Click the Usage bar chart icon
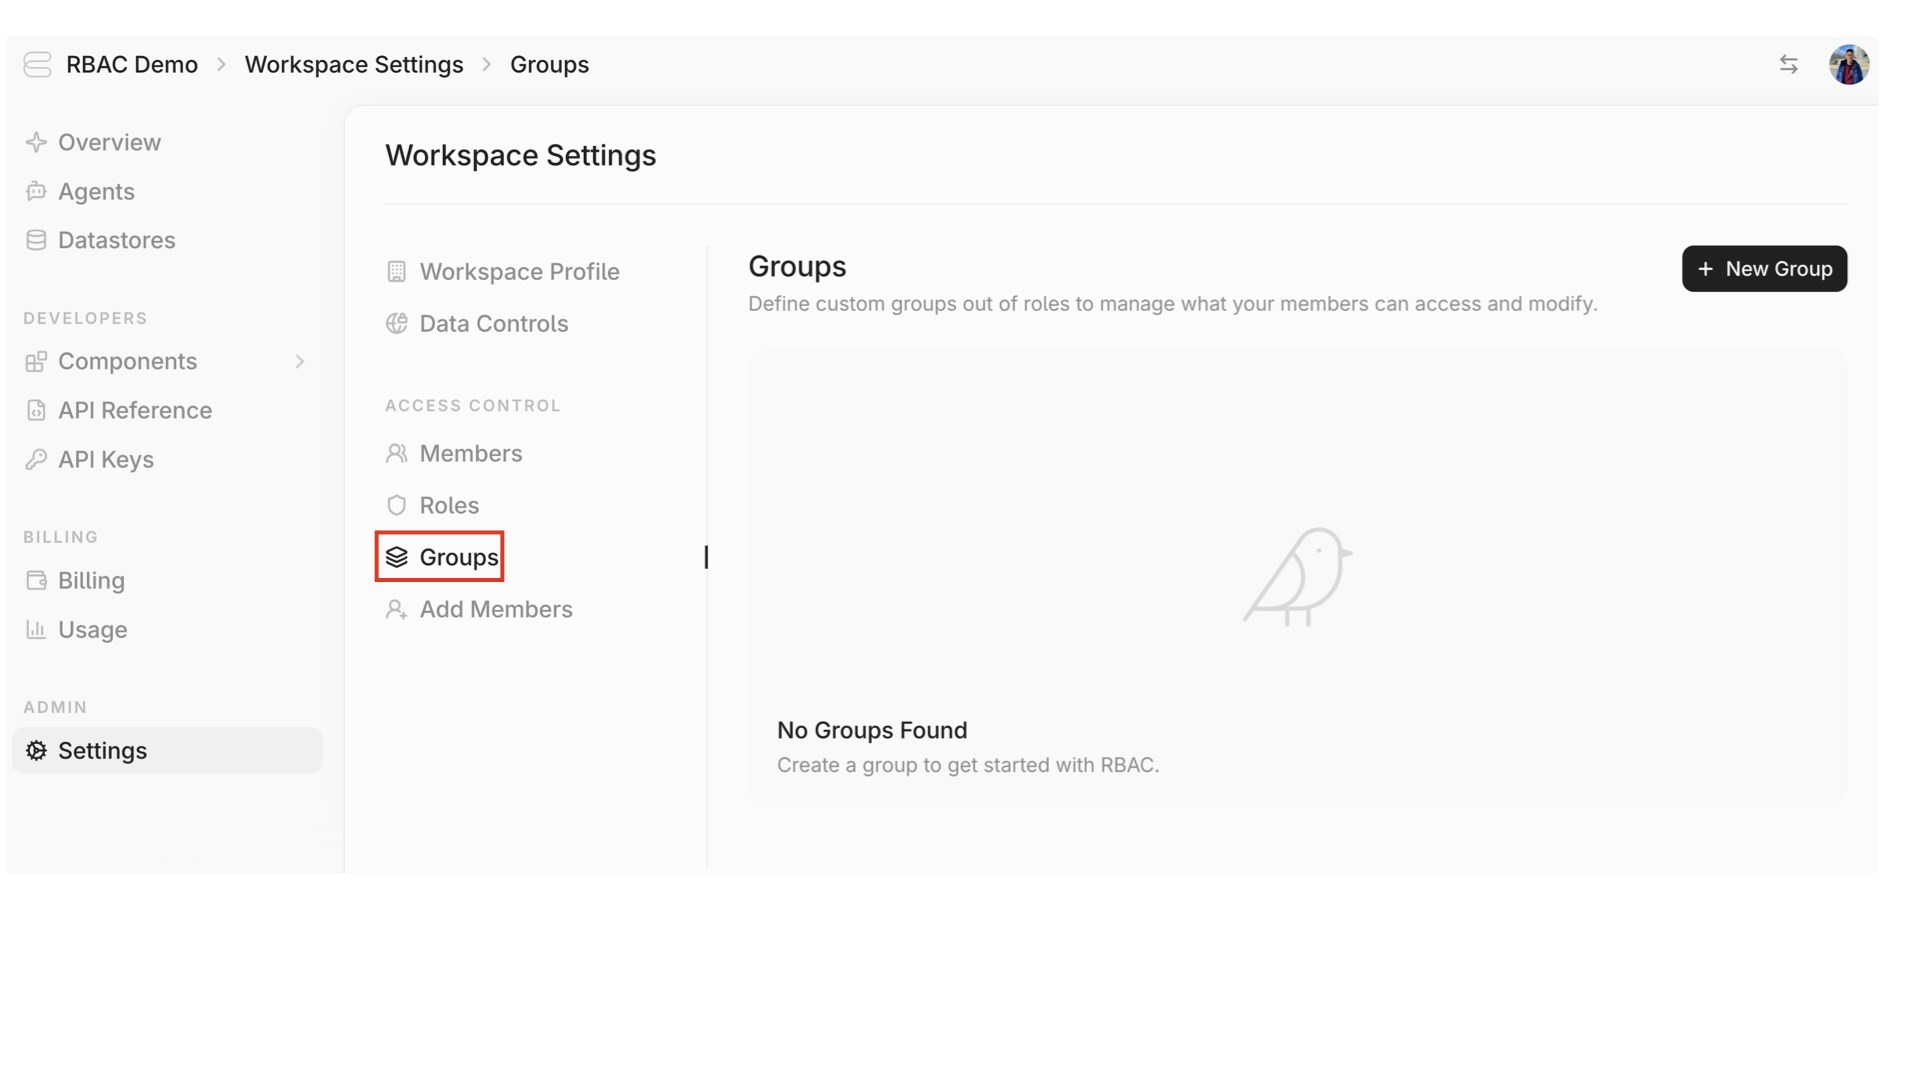Screen dimensions: 1920x1080 pyautogui.click(x=36, y=629)
